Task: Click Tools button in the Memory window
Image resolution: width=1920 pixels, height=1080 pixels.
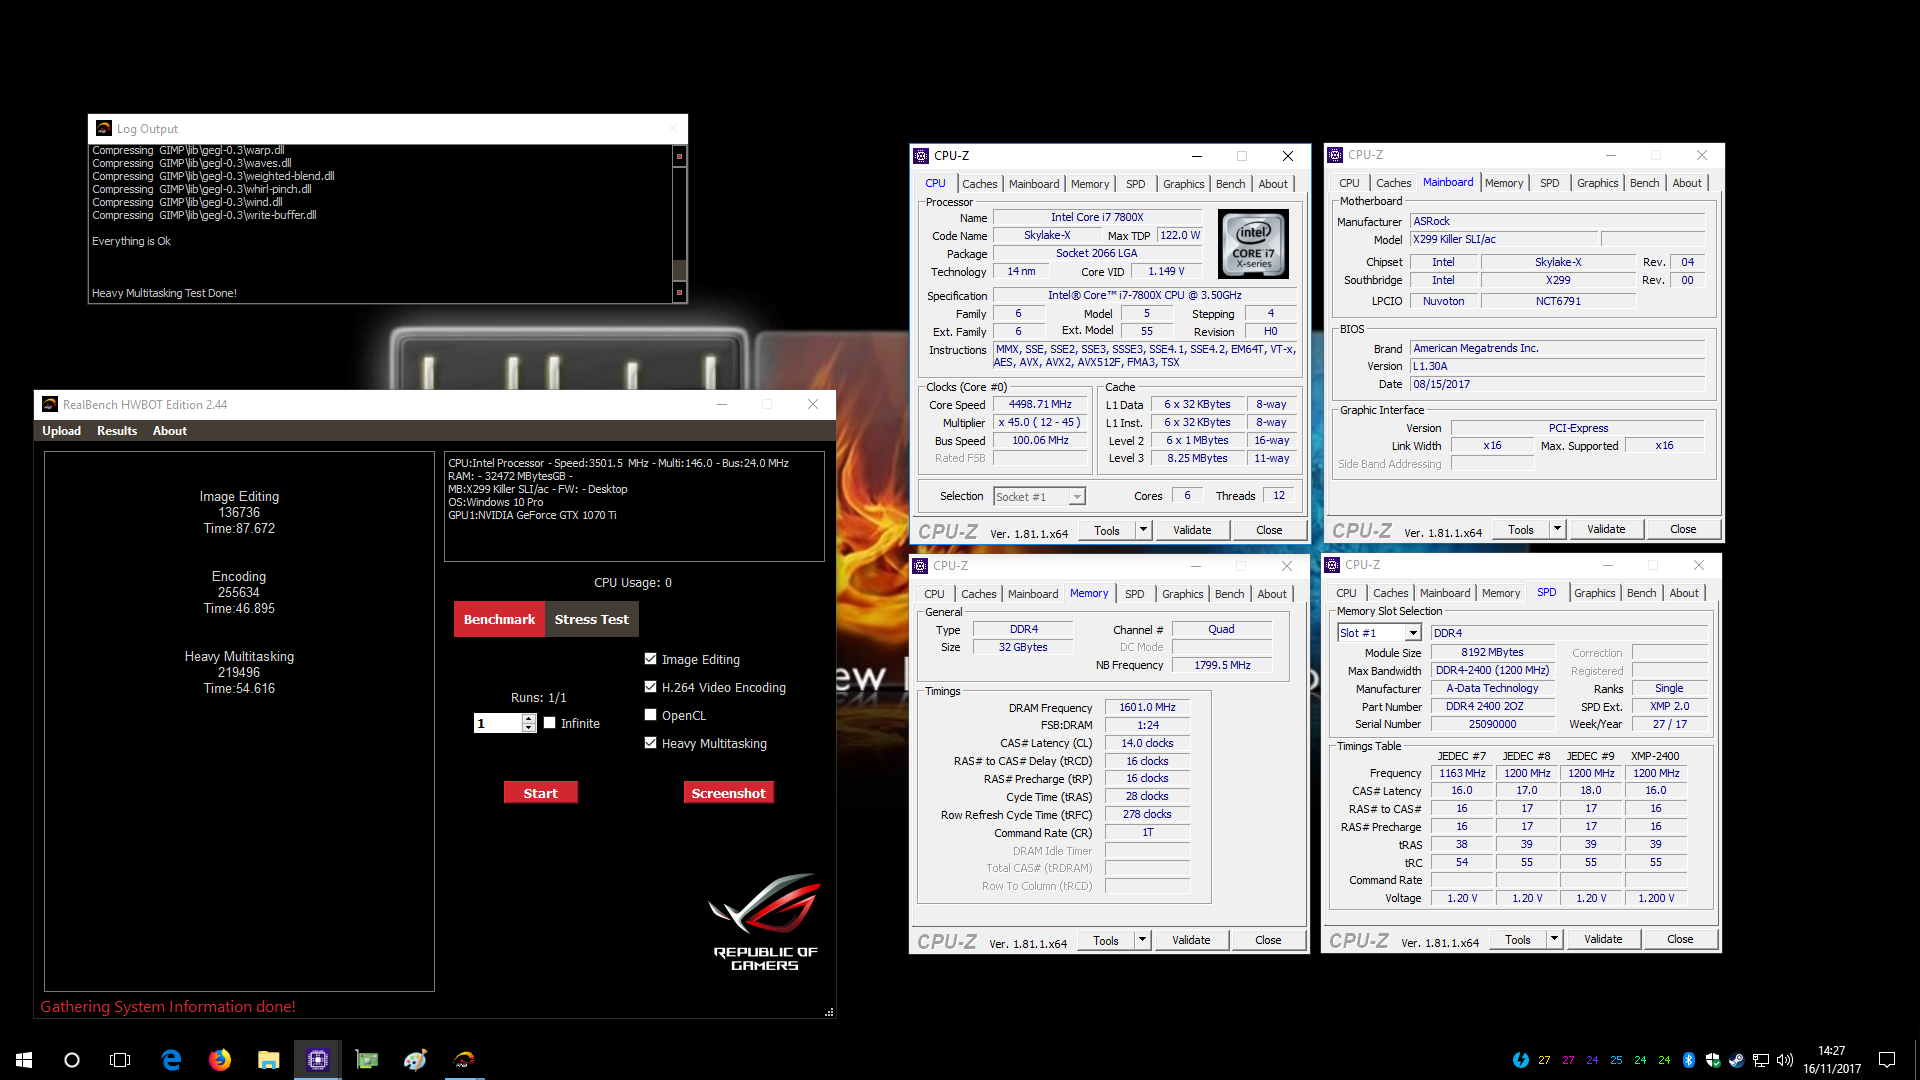Action: pyautogui.click(x=1106, y=940)
